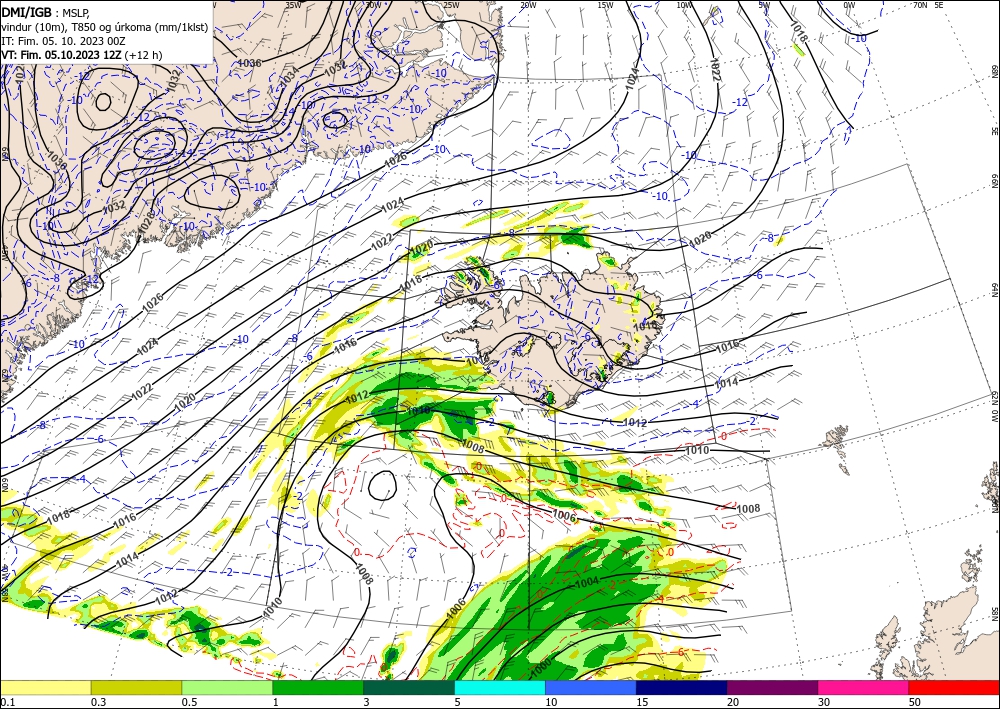Click the '30' legend scale label
1000x709 pixels.
823,703
